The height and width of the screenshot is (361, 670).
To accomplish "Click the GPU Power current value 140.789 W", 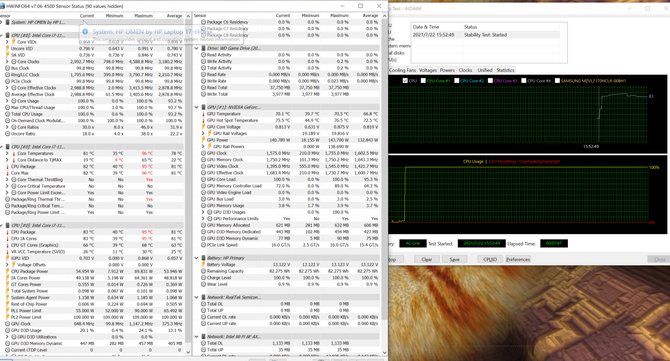I will click(279, 140).
